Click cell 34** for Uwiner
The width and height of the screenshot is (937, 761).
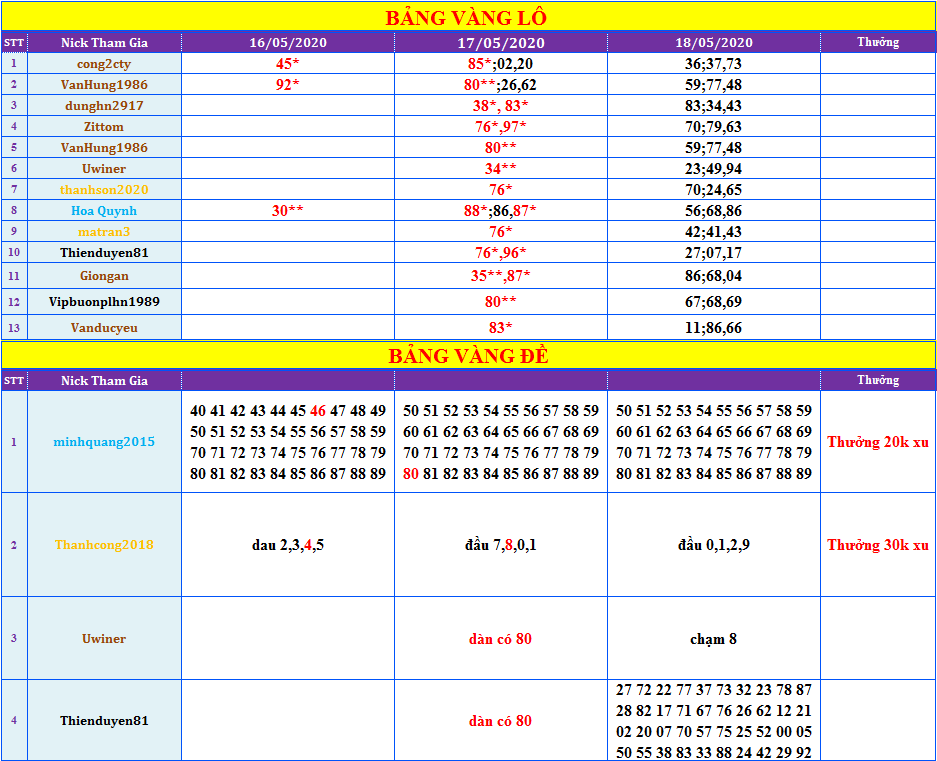[500, 168]
